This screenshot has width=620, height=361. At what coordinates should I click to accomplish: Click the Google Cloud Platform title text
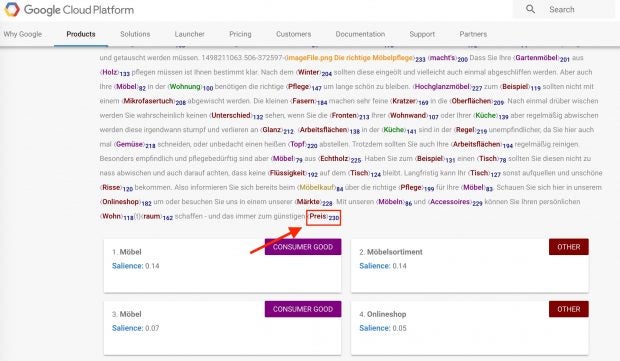pyautogui.click(x=79, y=9)
